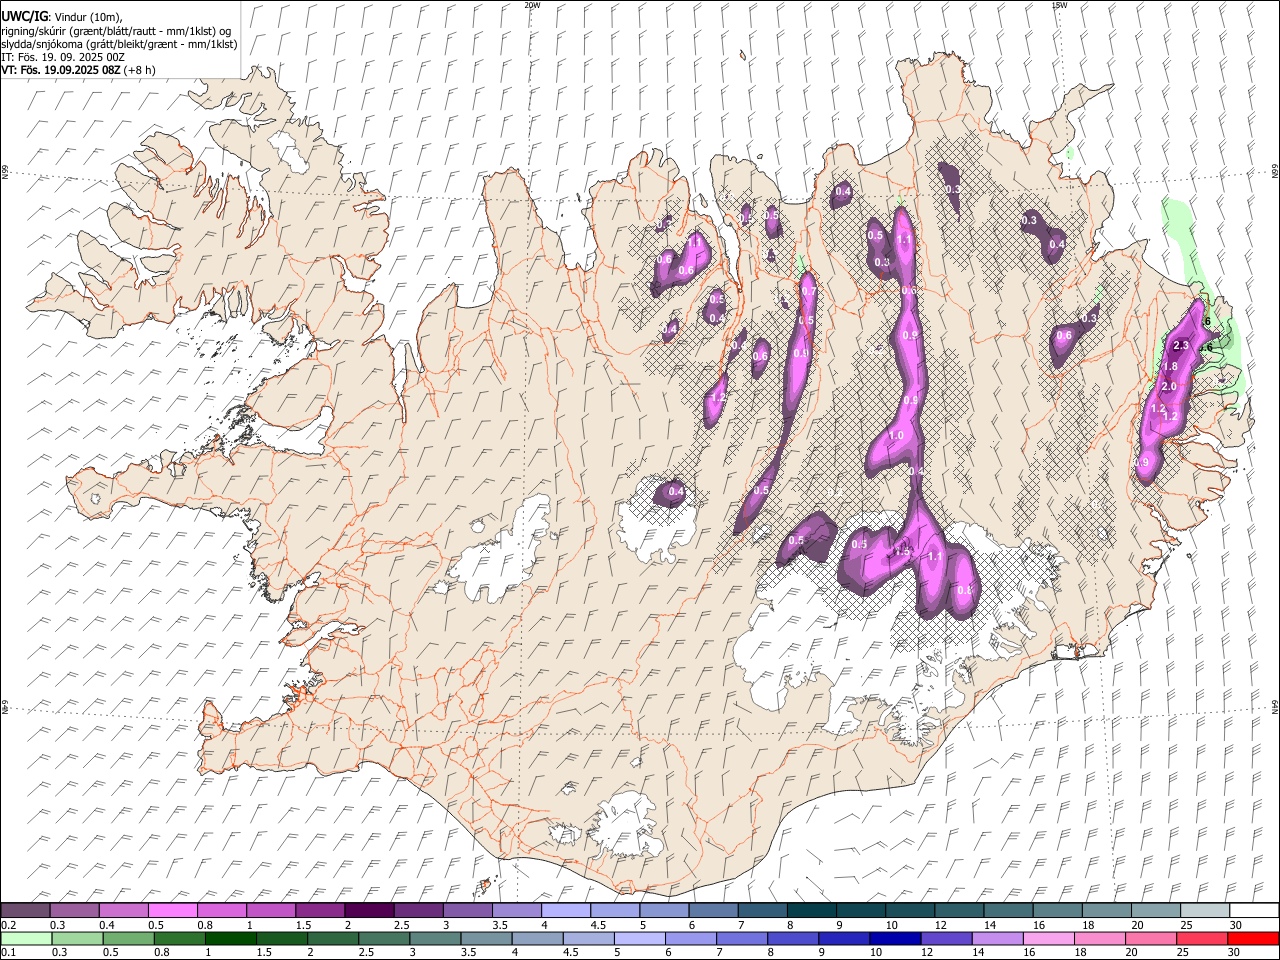Click the '2.3' precipitation value in the east
The width and height of the screenshot is (1280, 960).
pyautogui.click(x=1180, y=346)
